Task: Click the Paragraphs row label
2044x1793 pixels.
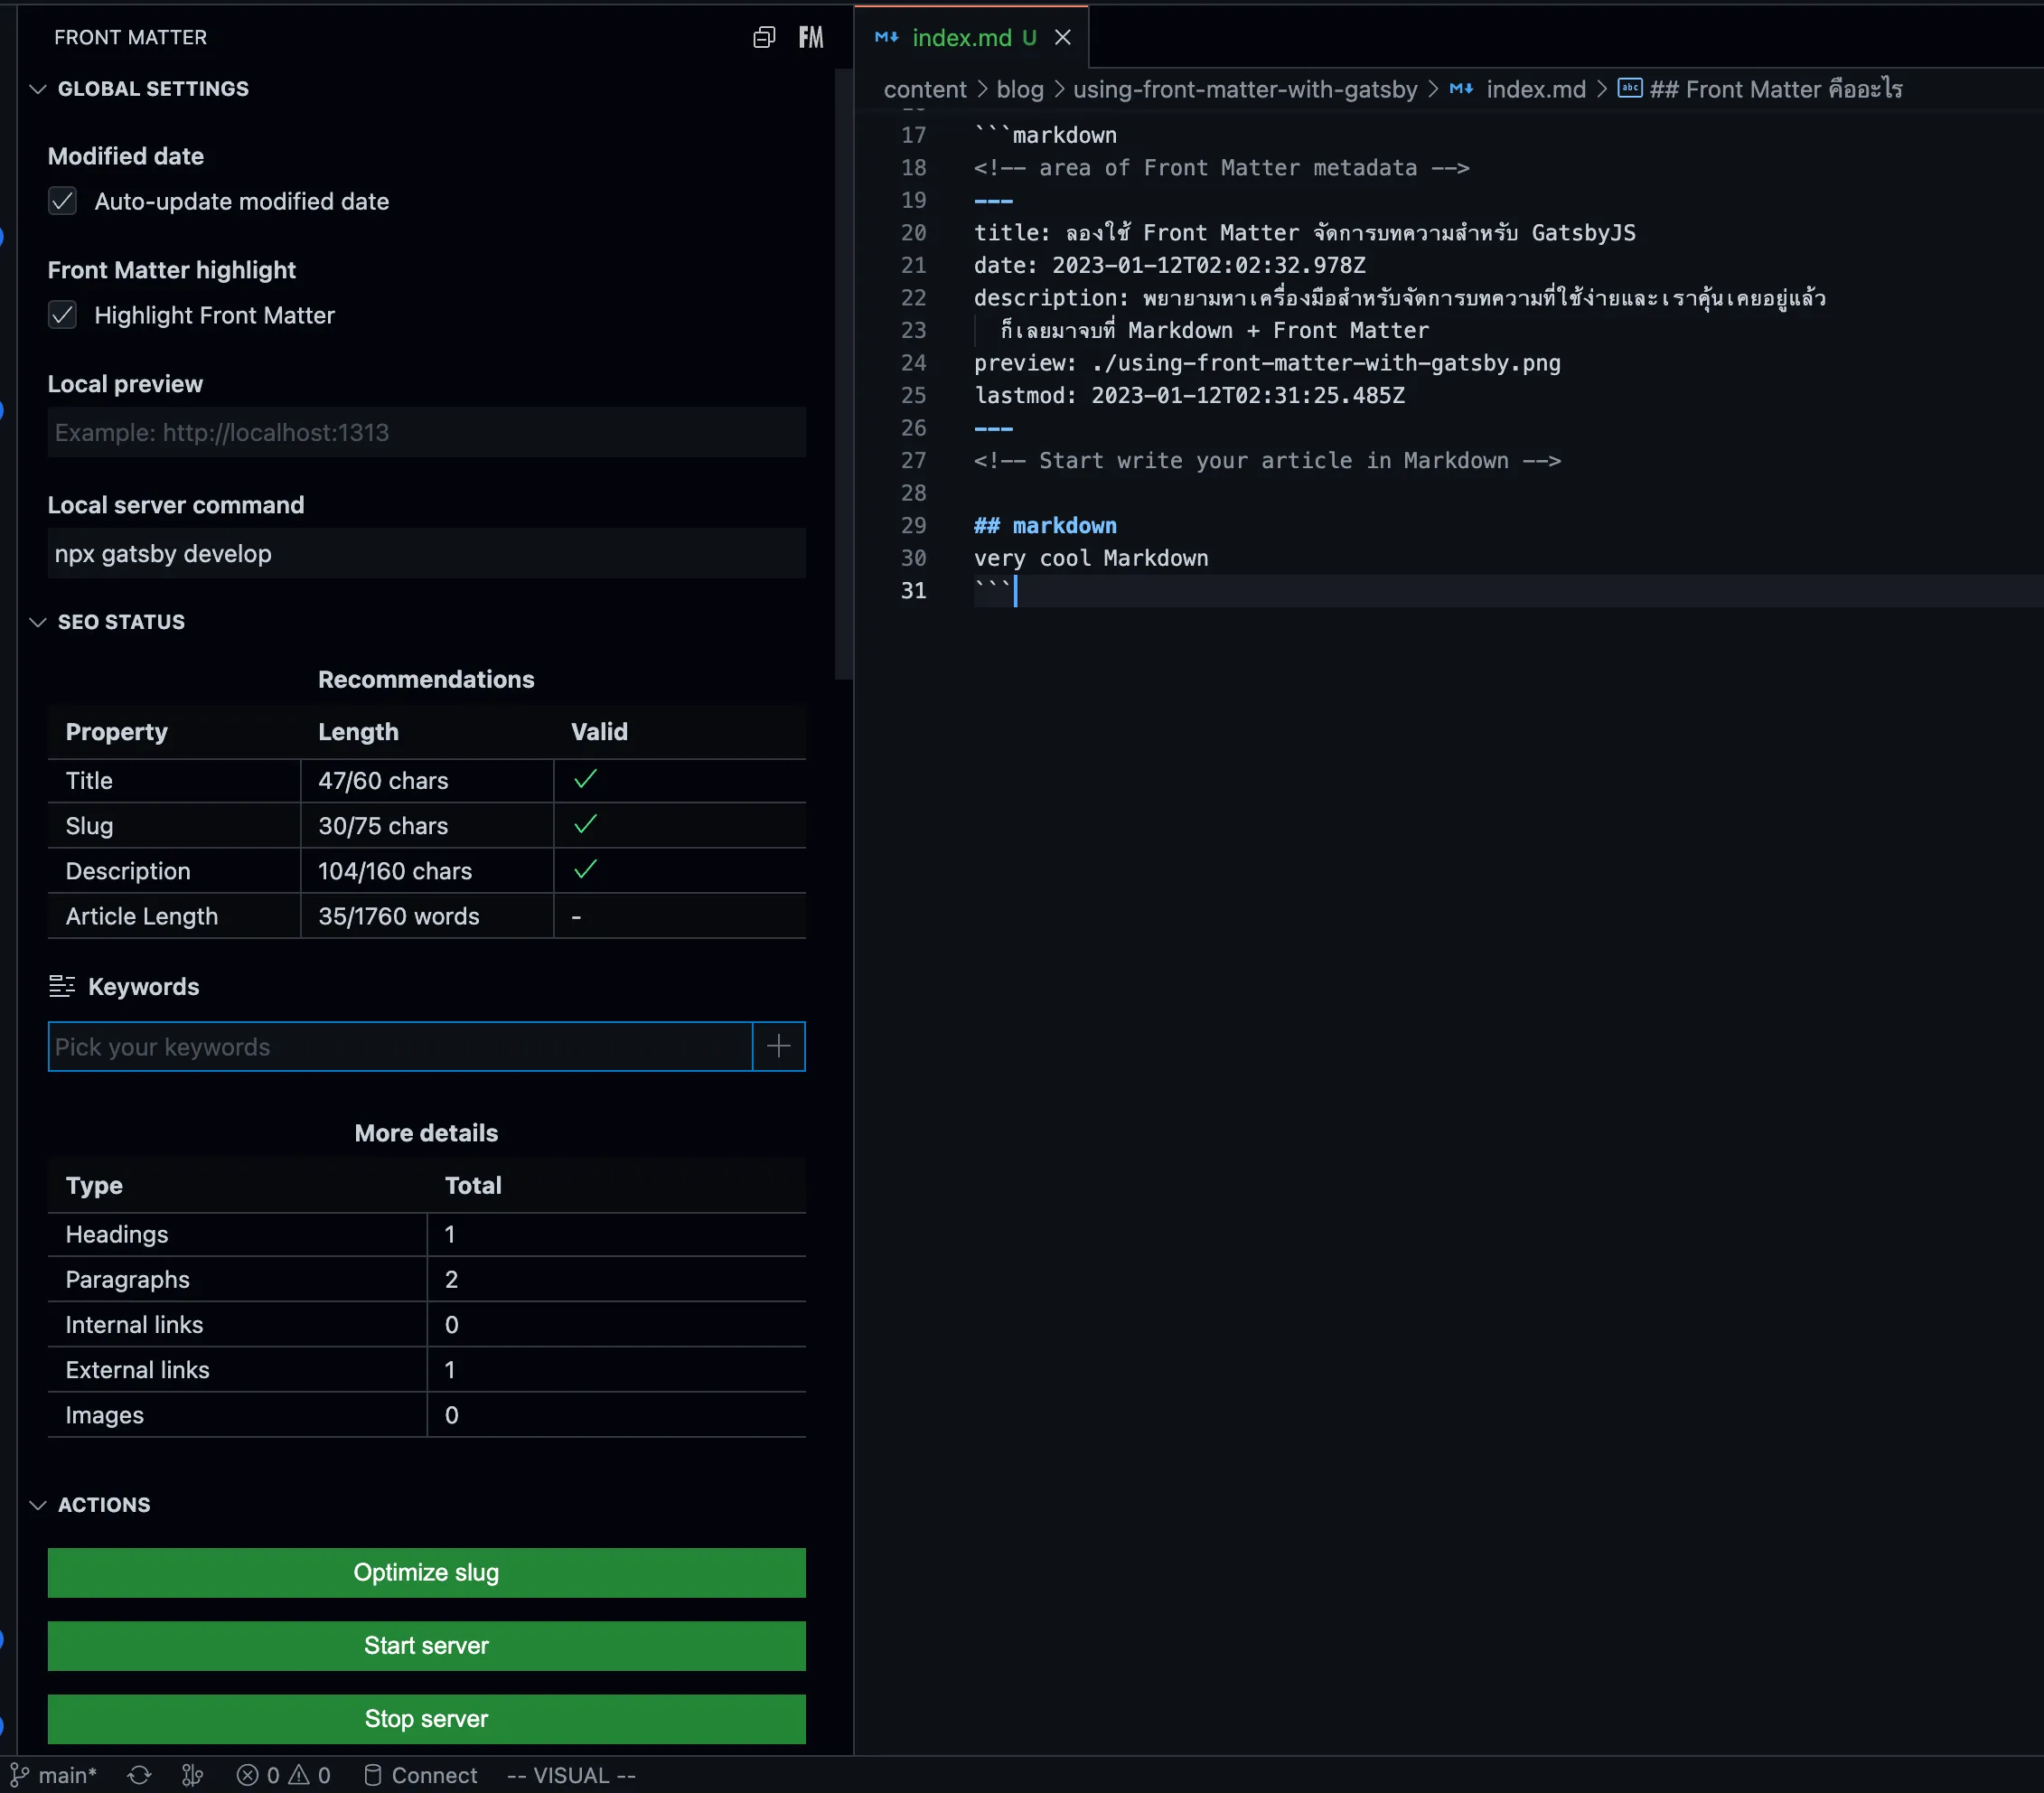Action: (127, 1279)
